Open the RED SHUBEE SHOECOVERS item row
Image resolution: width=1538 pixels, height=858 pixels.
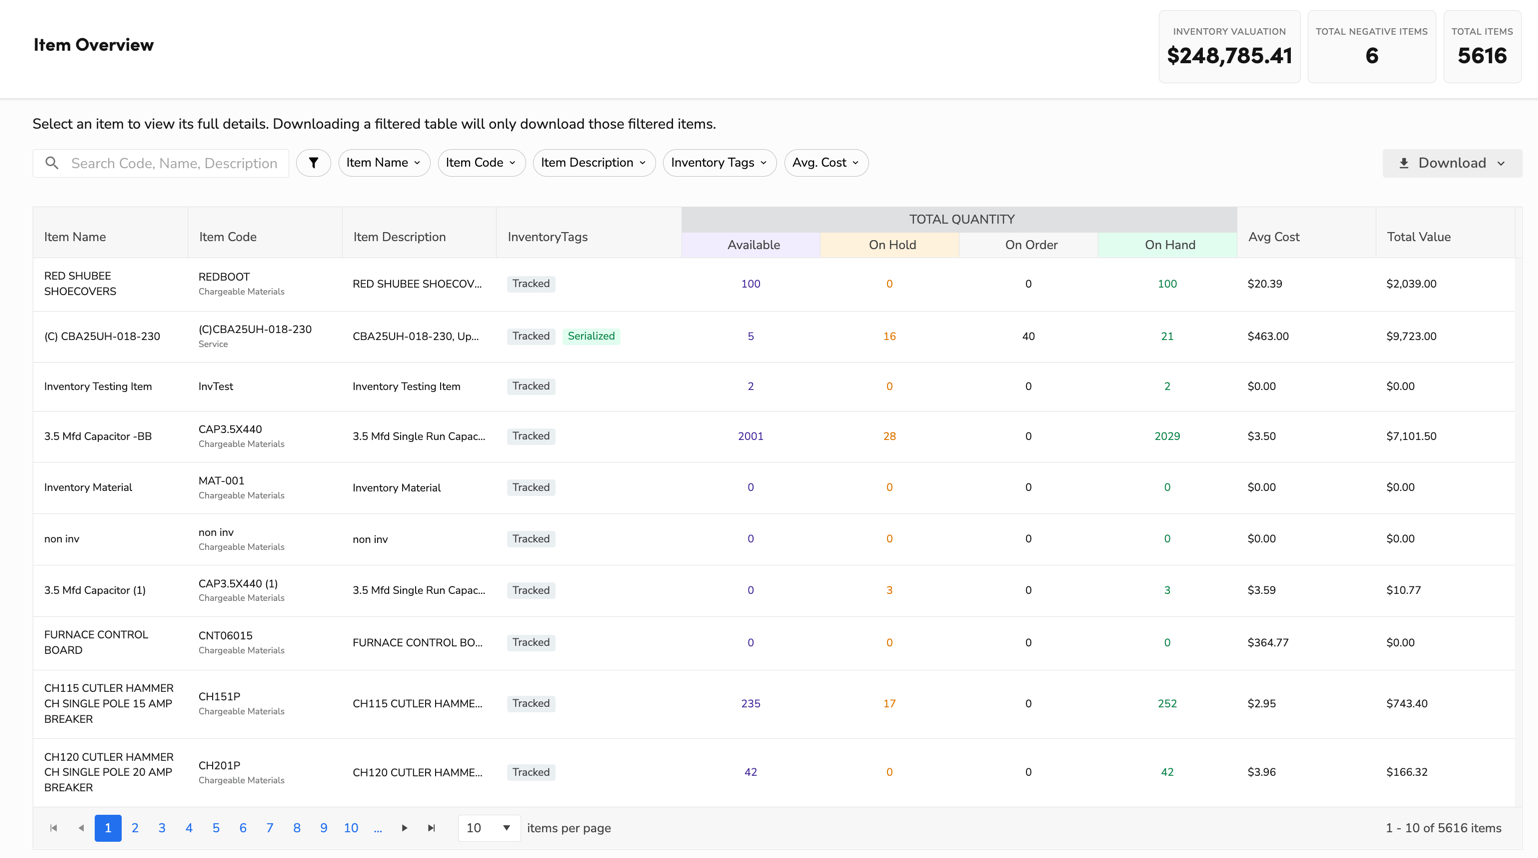[x=80, y=284]
